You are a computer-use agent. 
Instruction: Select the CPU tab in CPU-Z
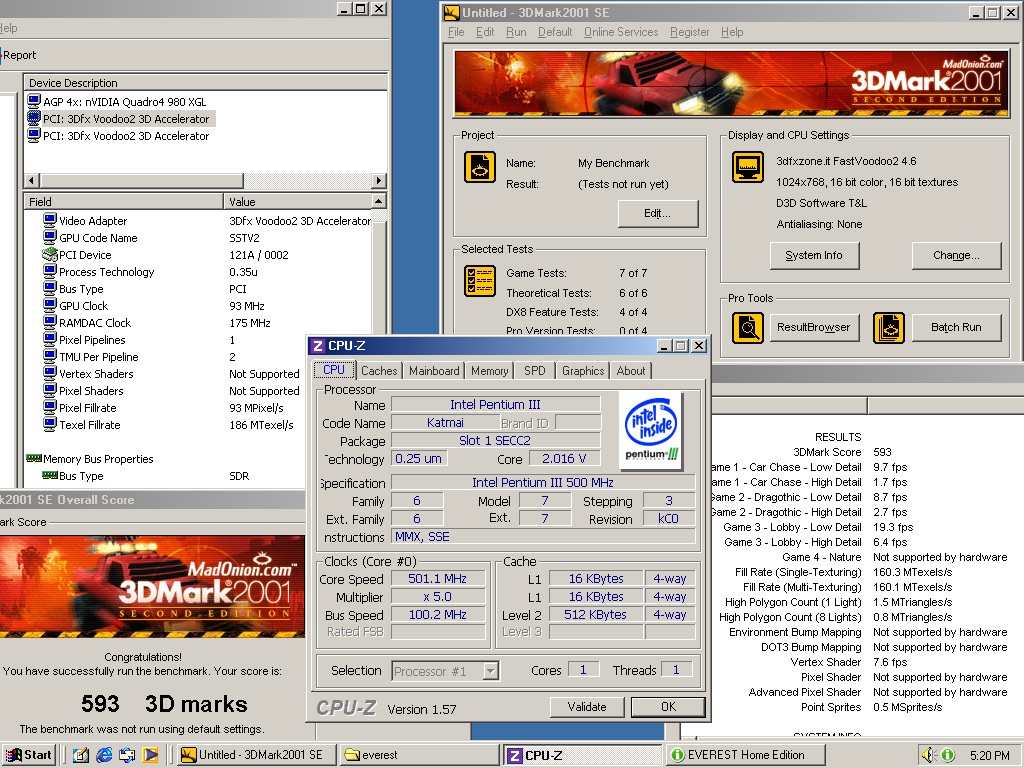334,370
